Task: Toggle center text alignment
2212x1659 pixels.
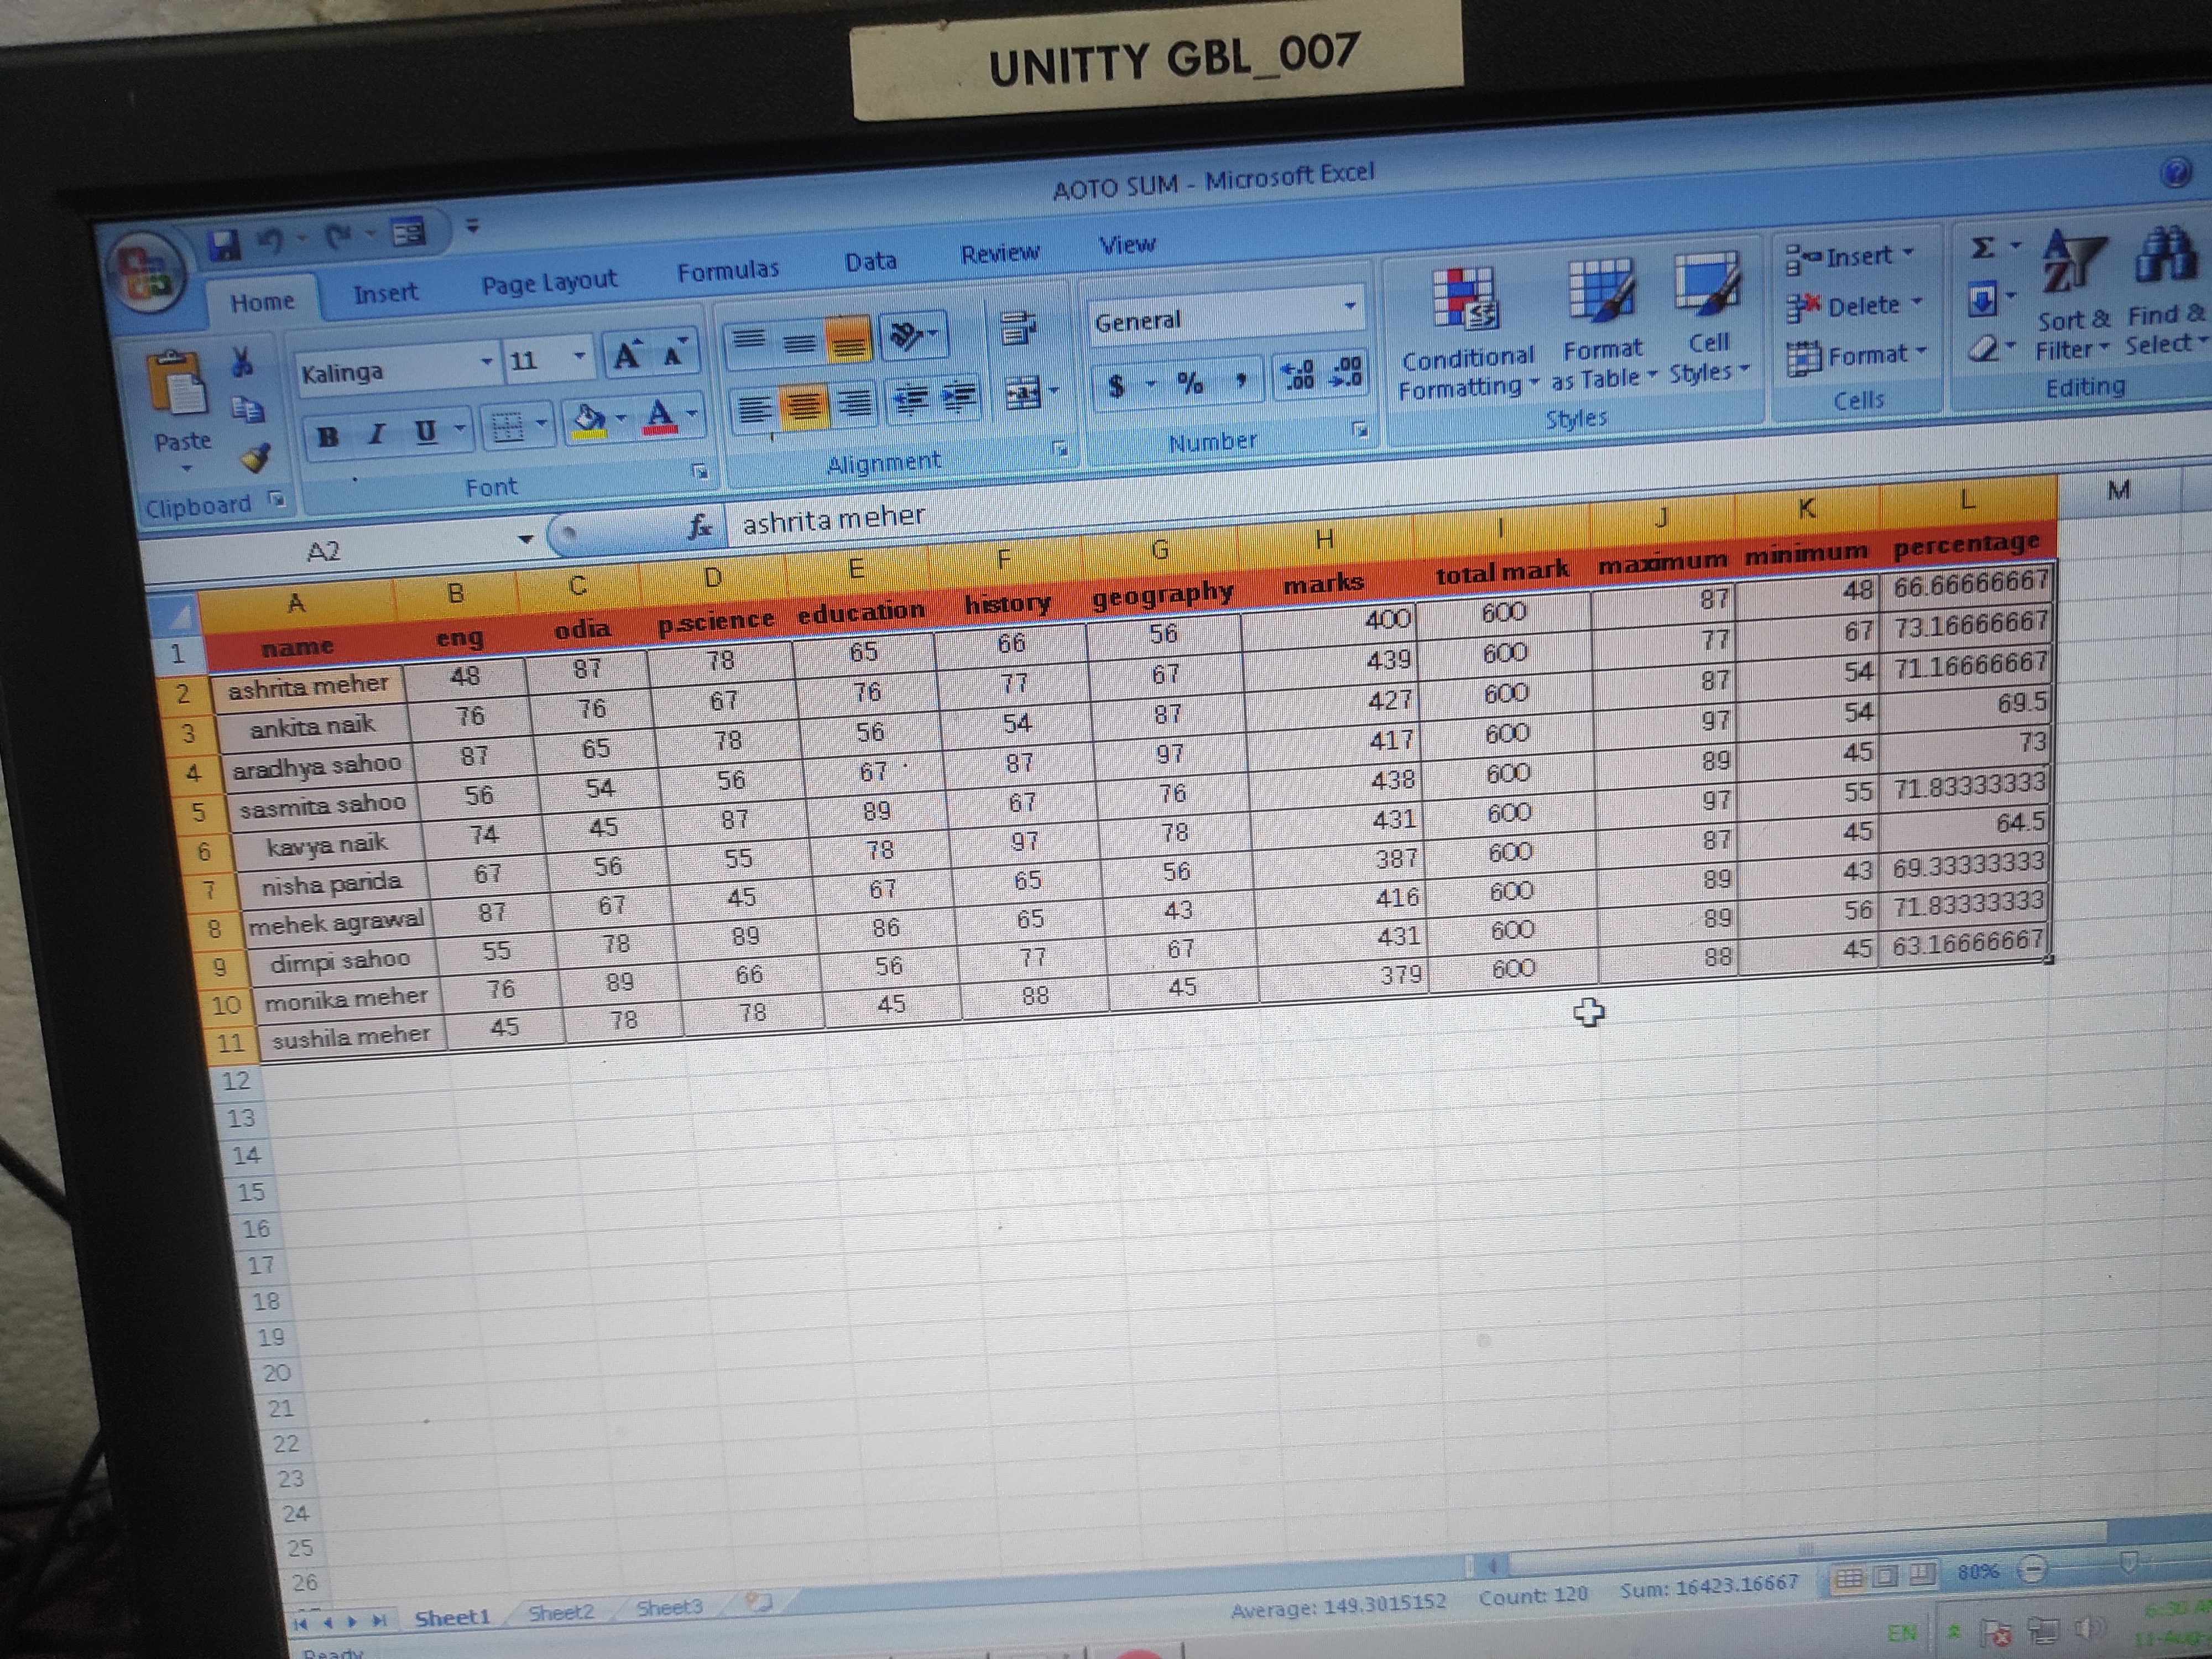Action: 803,405
